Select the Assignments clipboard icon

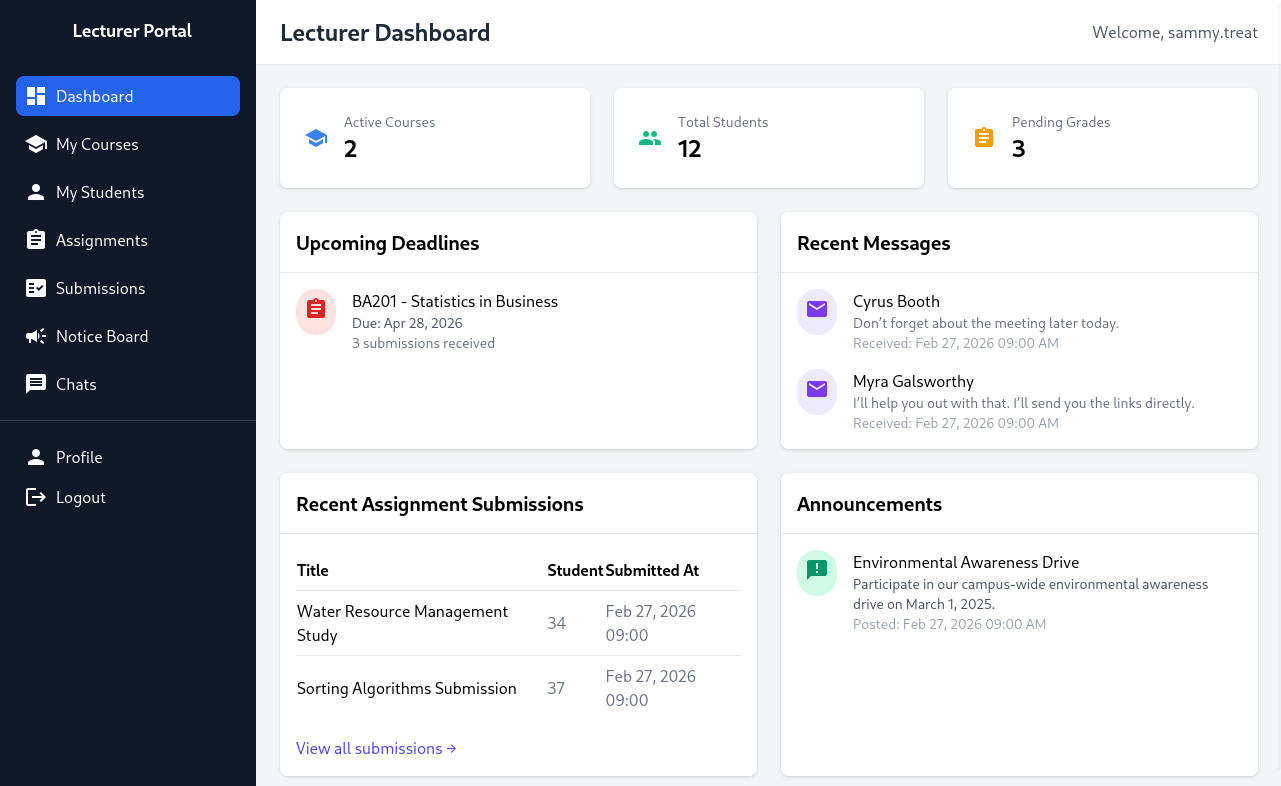(x=36, y=240)
